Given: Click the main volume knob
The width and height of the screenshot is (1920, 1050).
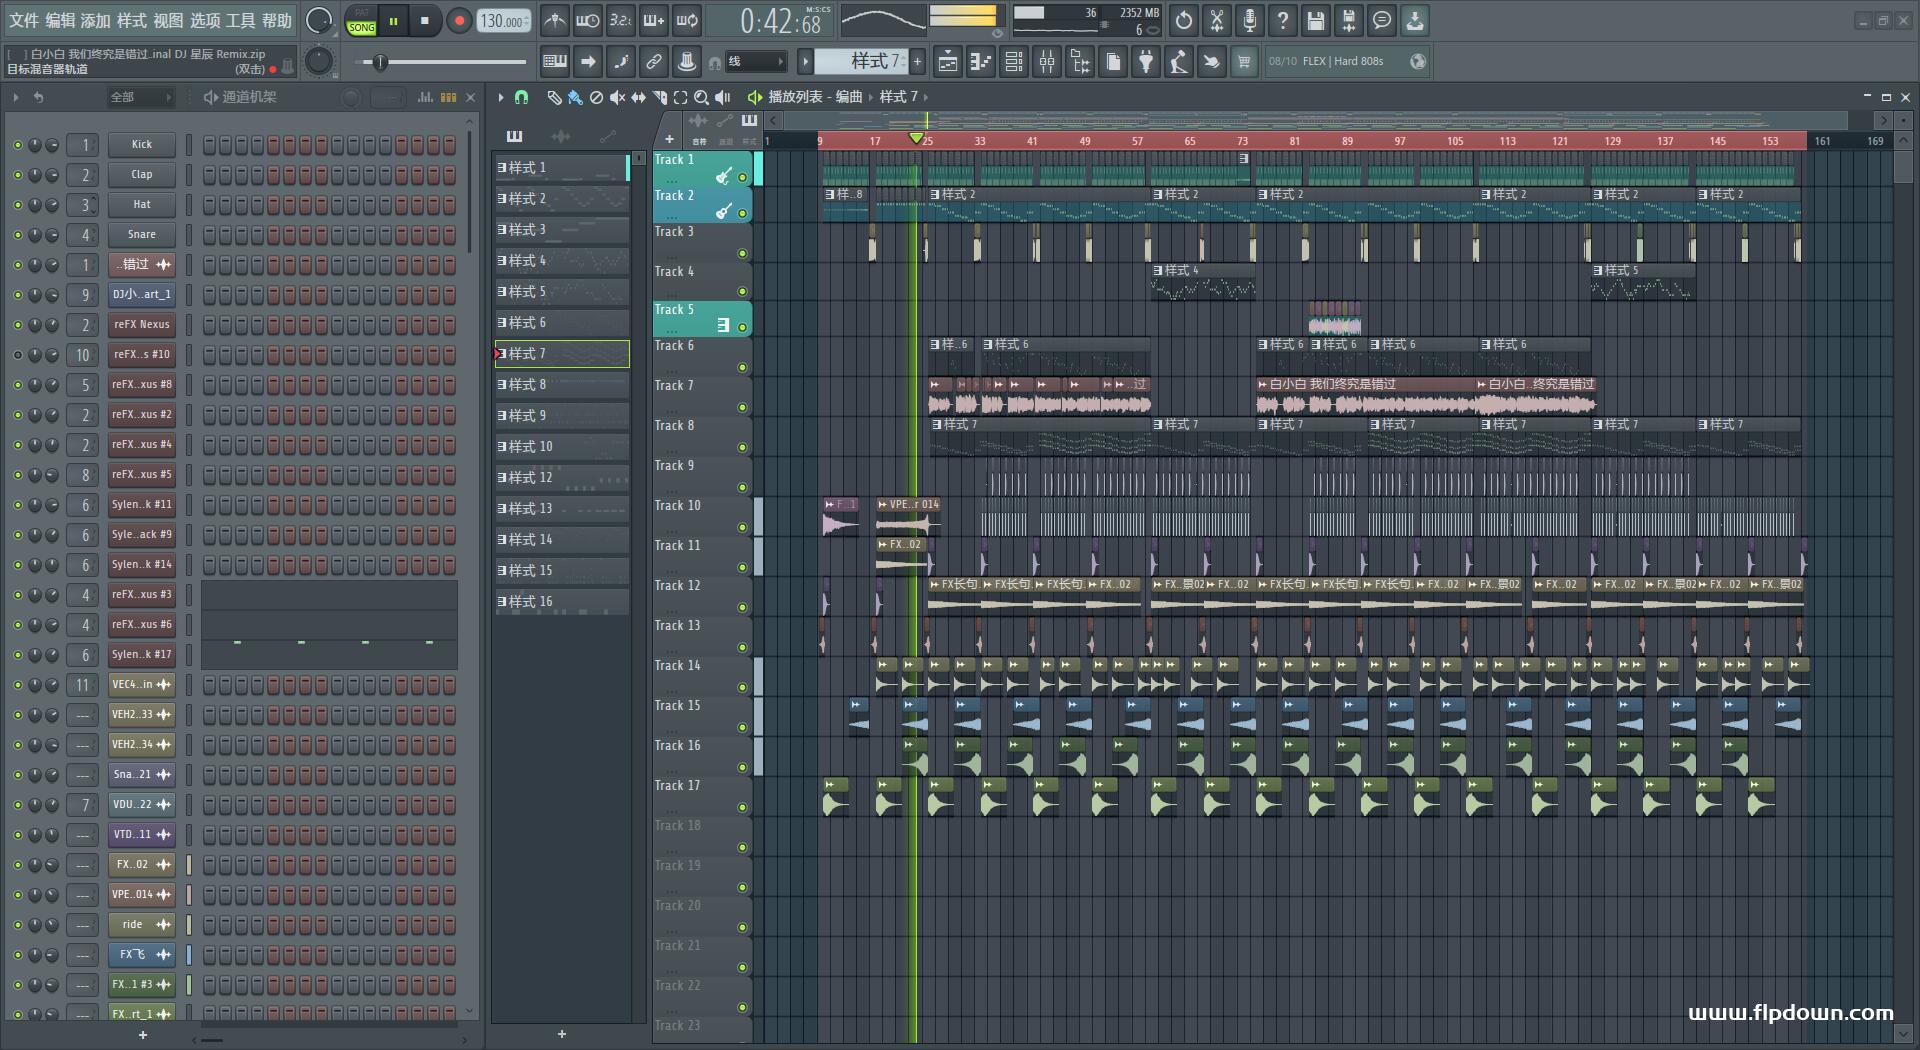Looking at the screenshot, I should [x=319, y=20].
